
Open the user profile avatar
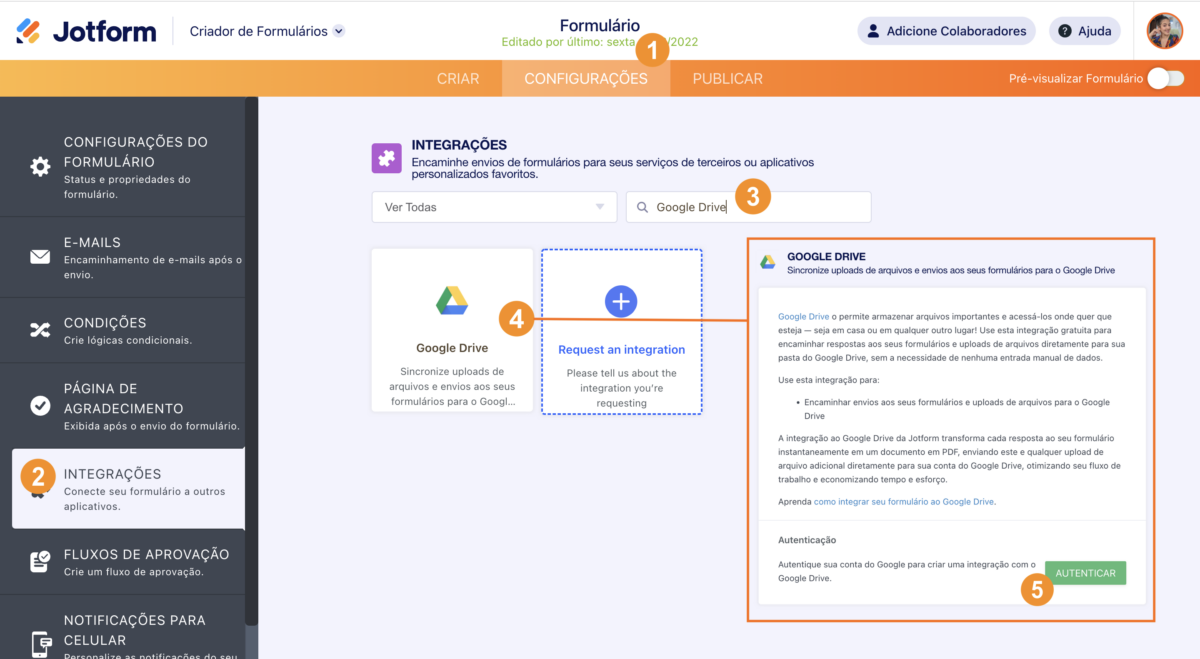click(x=1164, y=31)
